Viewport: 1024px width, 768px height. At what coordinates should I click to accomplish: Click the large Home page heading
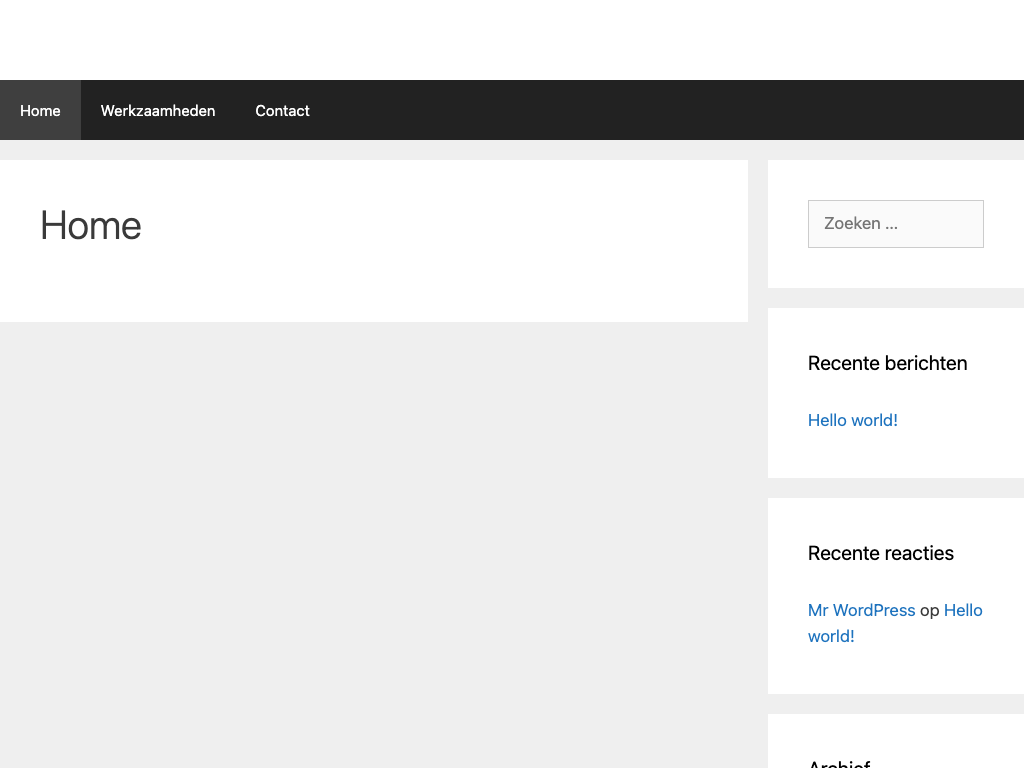tap(90, 226)
